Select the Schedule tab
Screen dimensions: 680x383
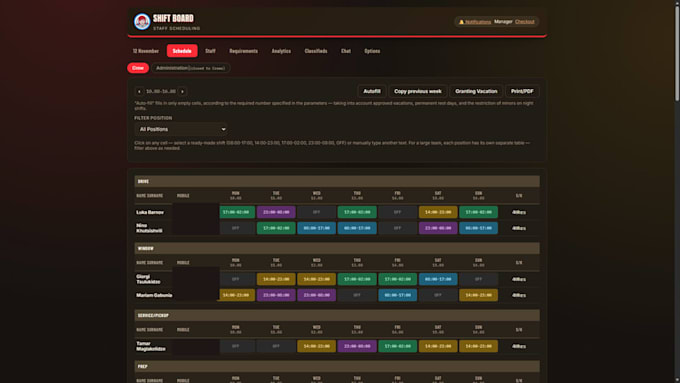point(182,51)
